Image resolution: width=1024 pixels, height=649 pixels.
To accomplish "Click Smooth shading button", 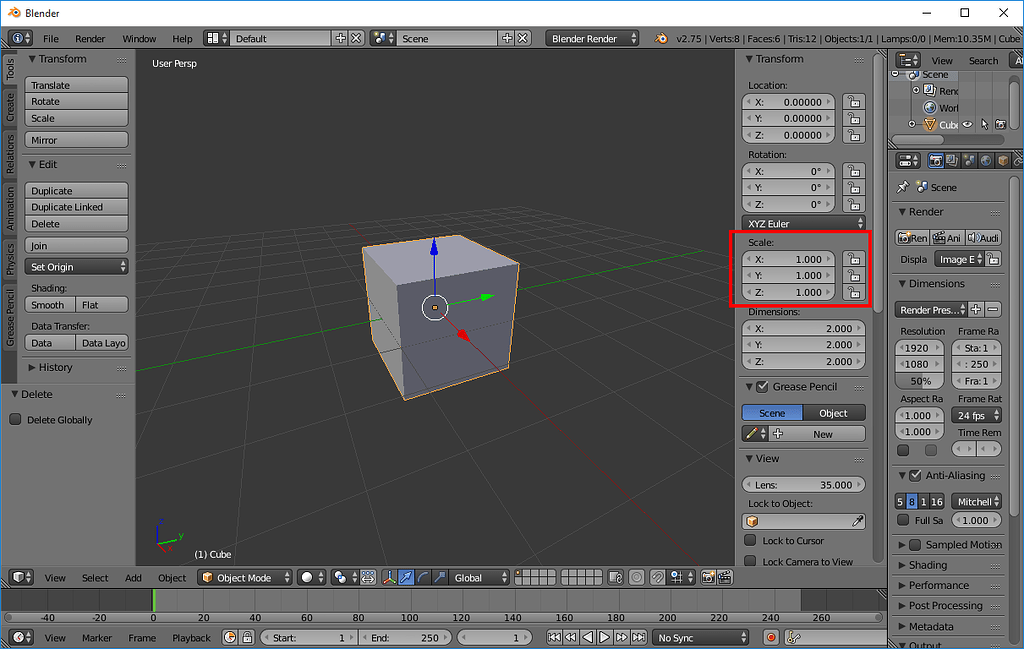I will [50, 305].
